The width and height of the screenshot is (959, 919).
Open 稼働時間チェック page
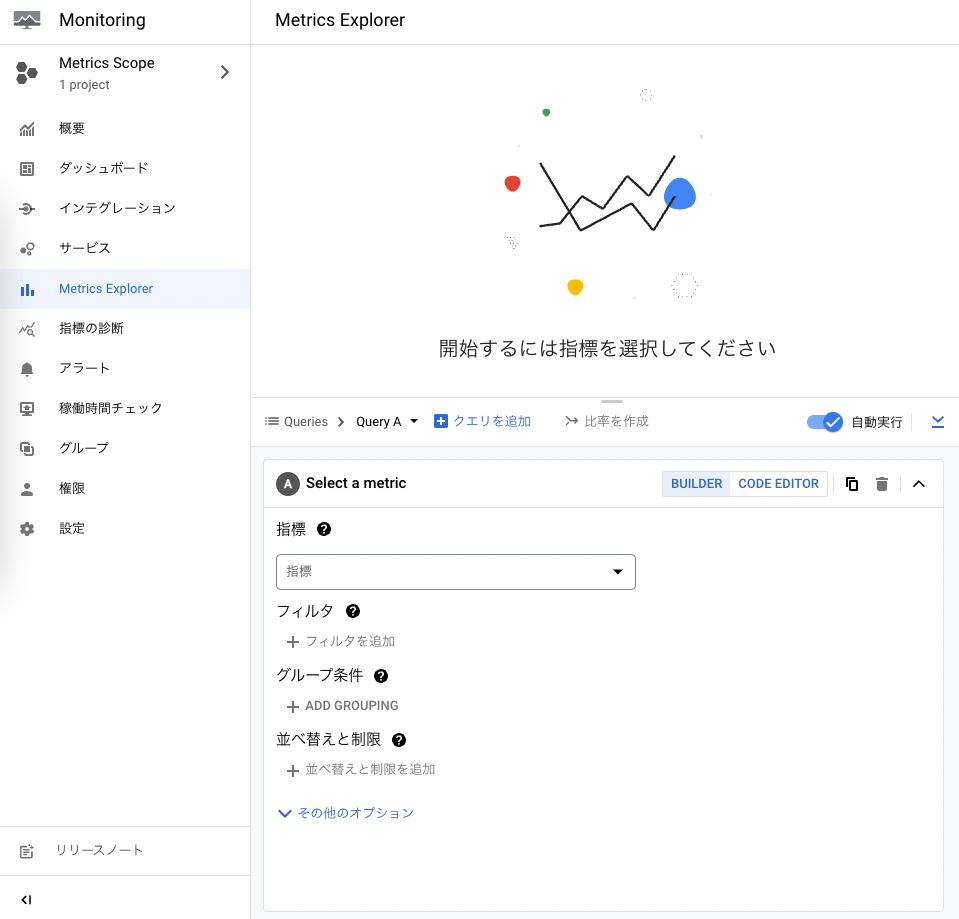click(125, 408)
